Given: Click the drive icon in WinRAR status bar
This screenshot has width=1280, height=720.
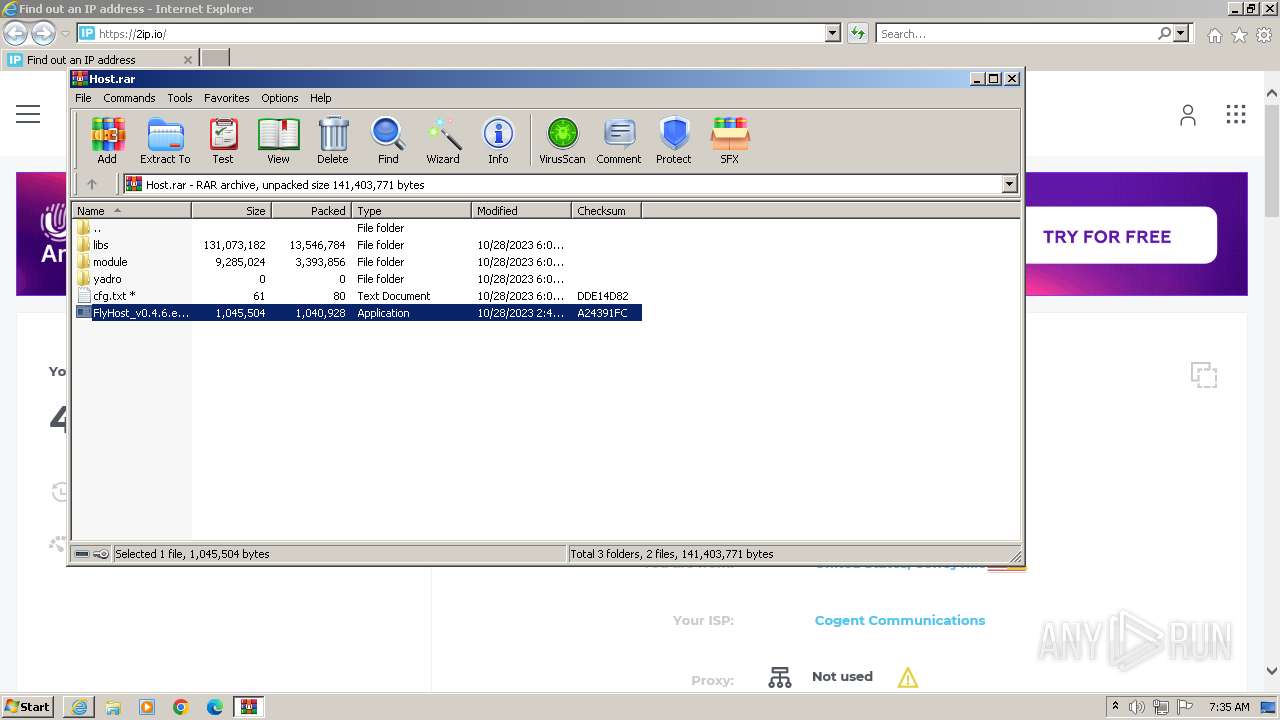Looking at the screenshot, I should (x=82, y=554).
